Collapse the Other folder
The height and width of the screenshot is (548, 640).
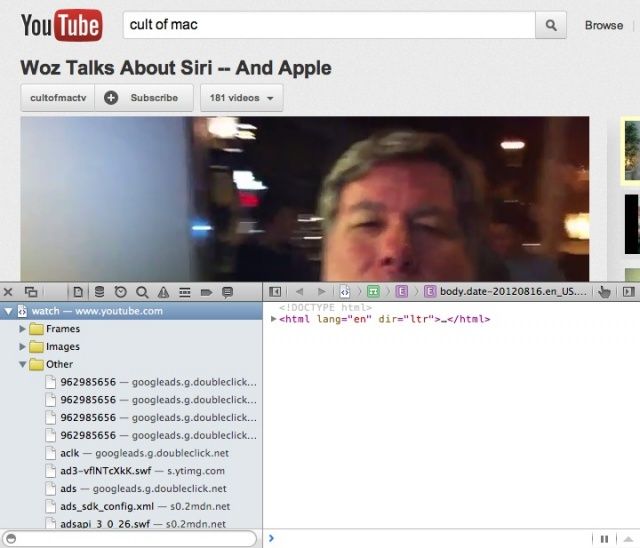pos(23,365)
